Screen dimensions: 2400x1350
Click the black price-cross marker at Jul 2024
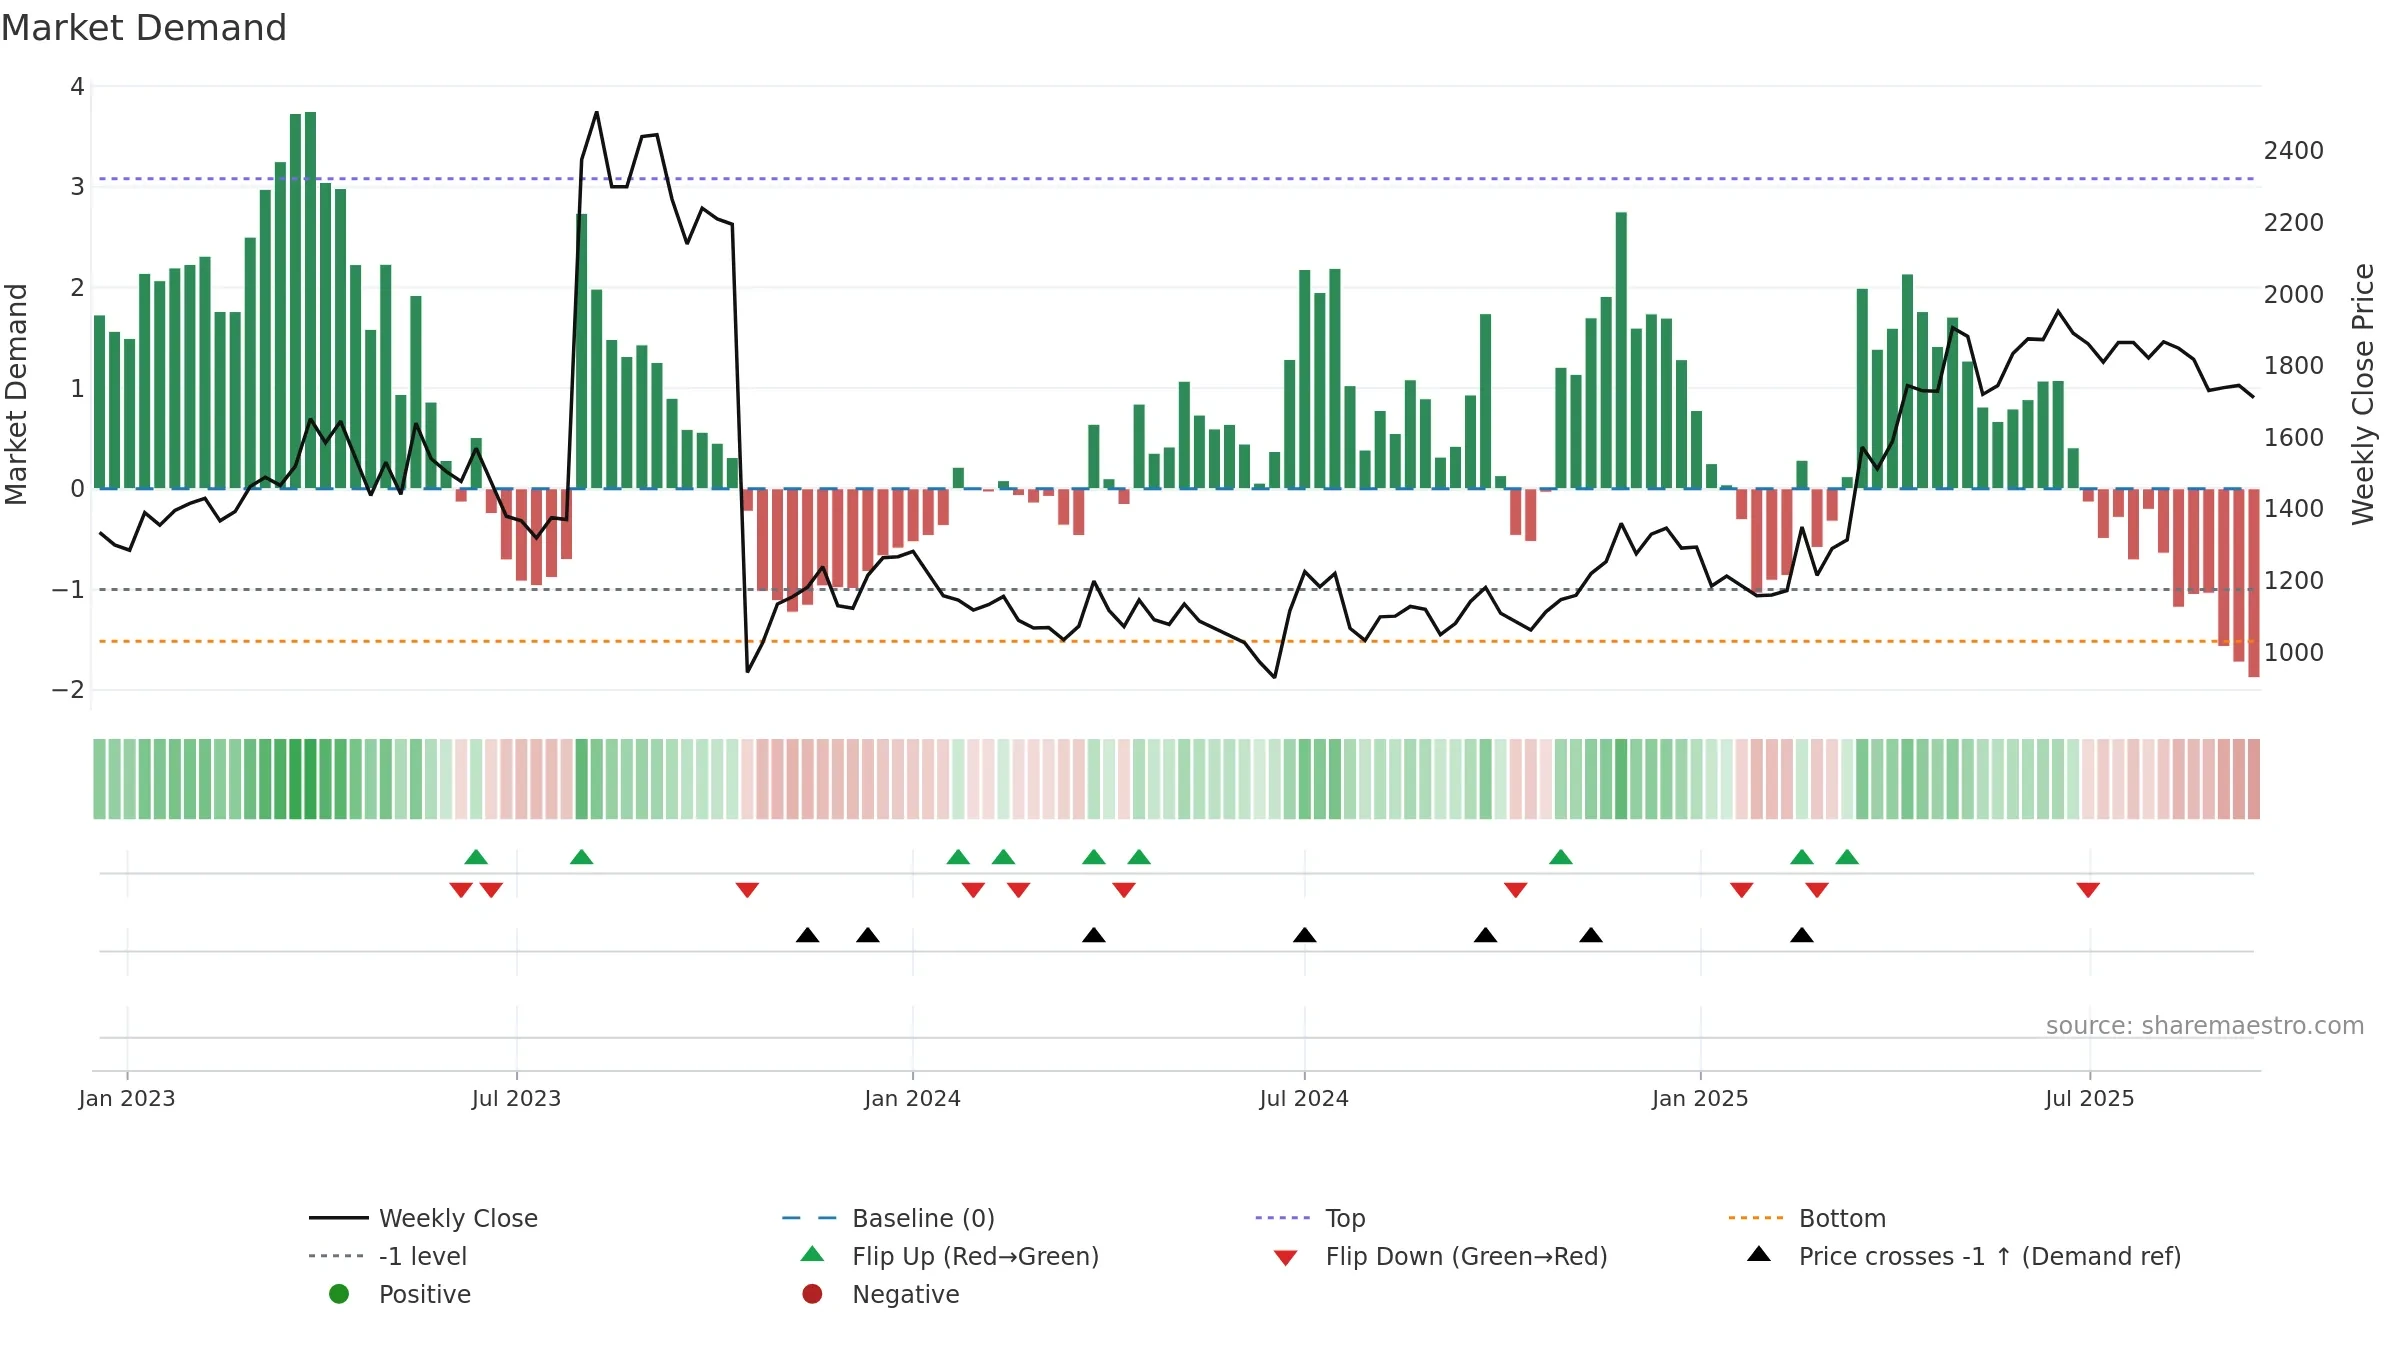coord(1305,935)
